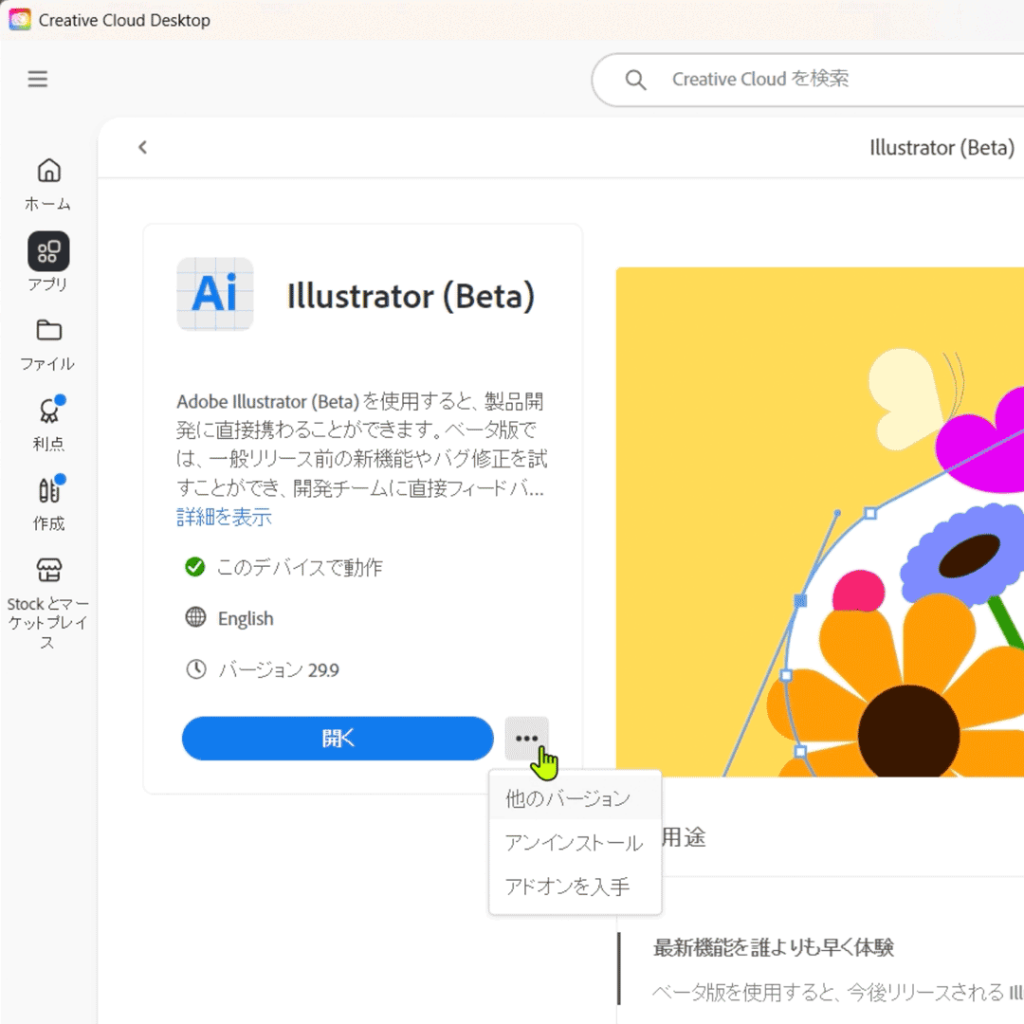Click the バージョン 29.9 text
The height and width of the screenshot is (1024, 1024).
coord(279,670)
